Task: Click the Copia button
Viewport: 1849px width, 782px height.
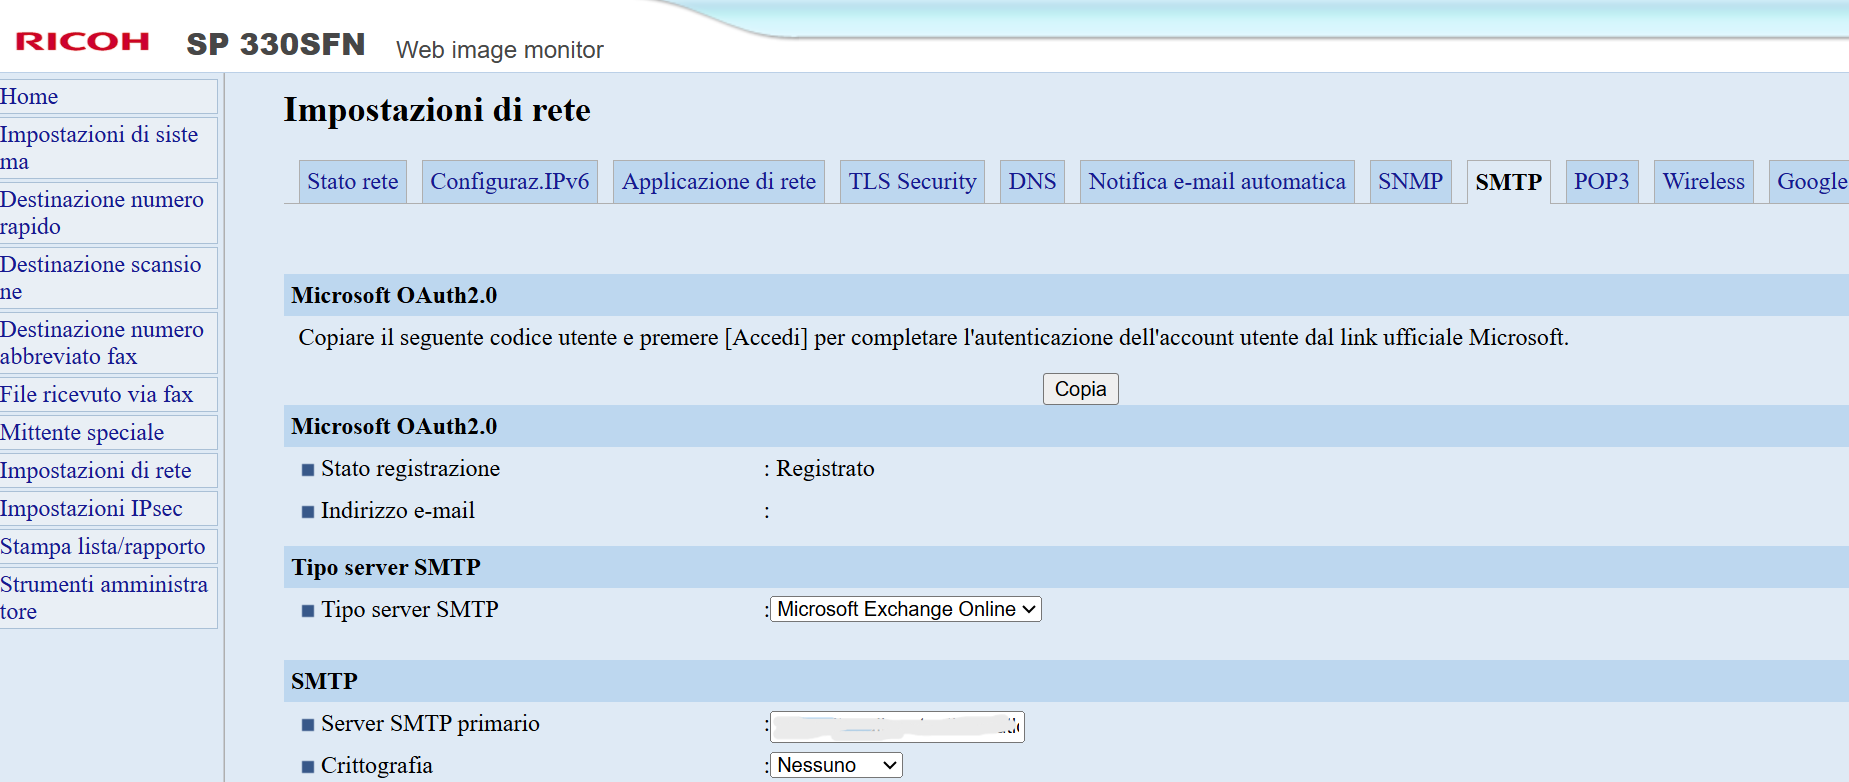Action: (1080, 389)
